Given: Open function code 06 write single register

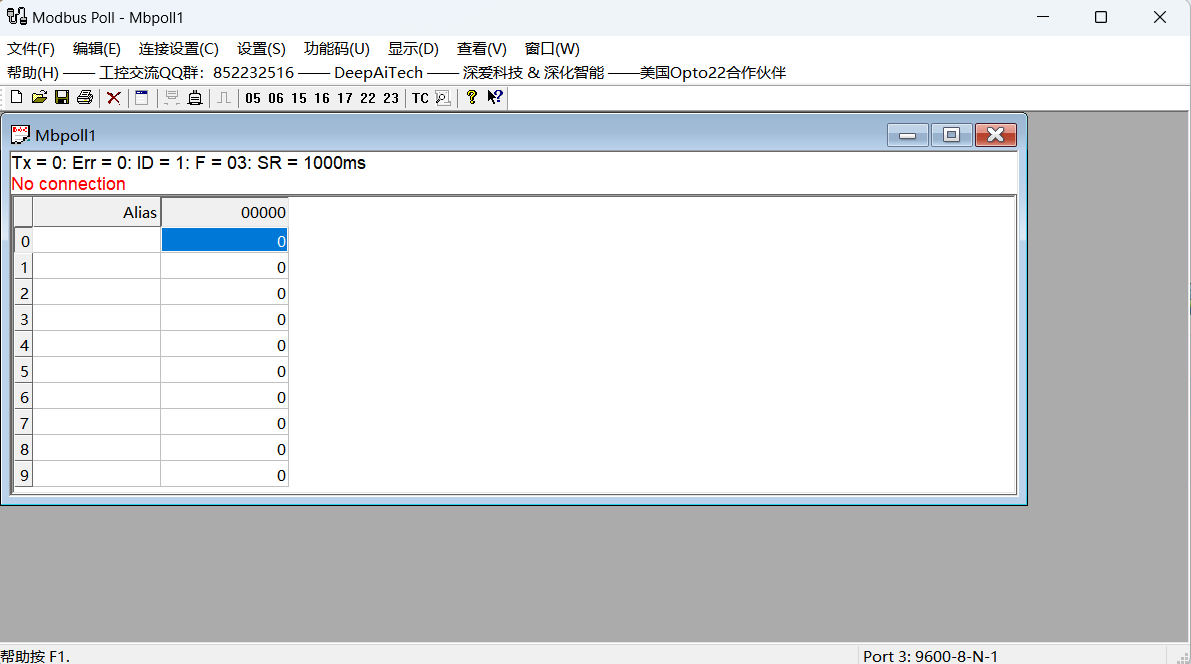Looking at the screenshot, I should (x=276, y=98).
